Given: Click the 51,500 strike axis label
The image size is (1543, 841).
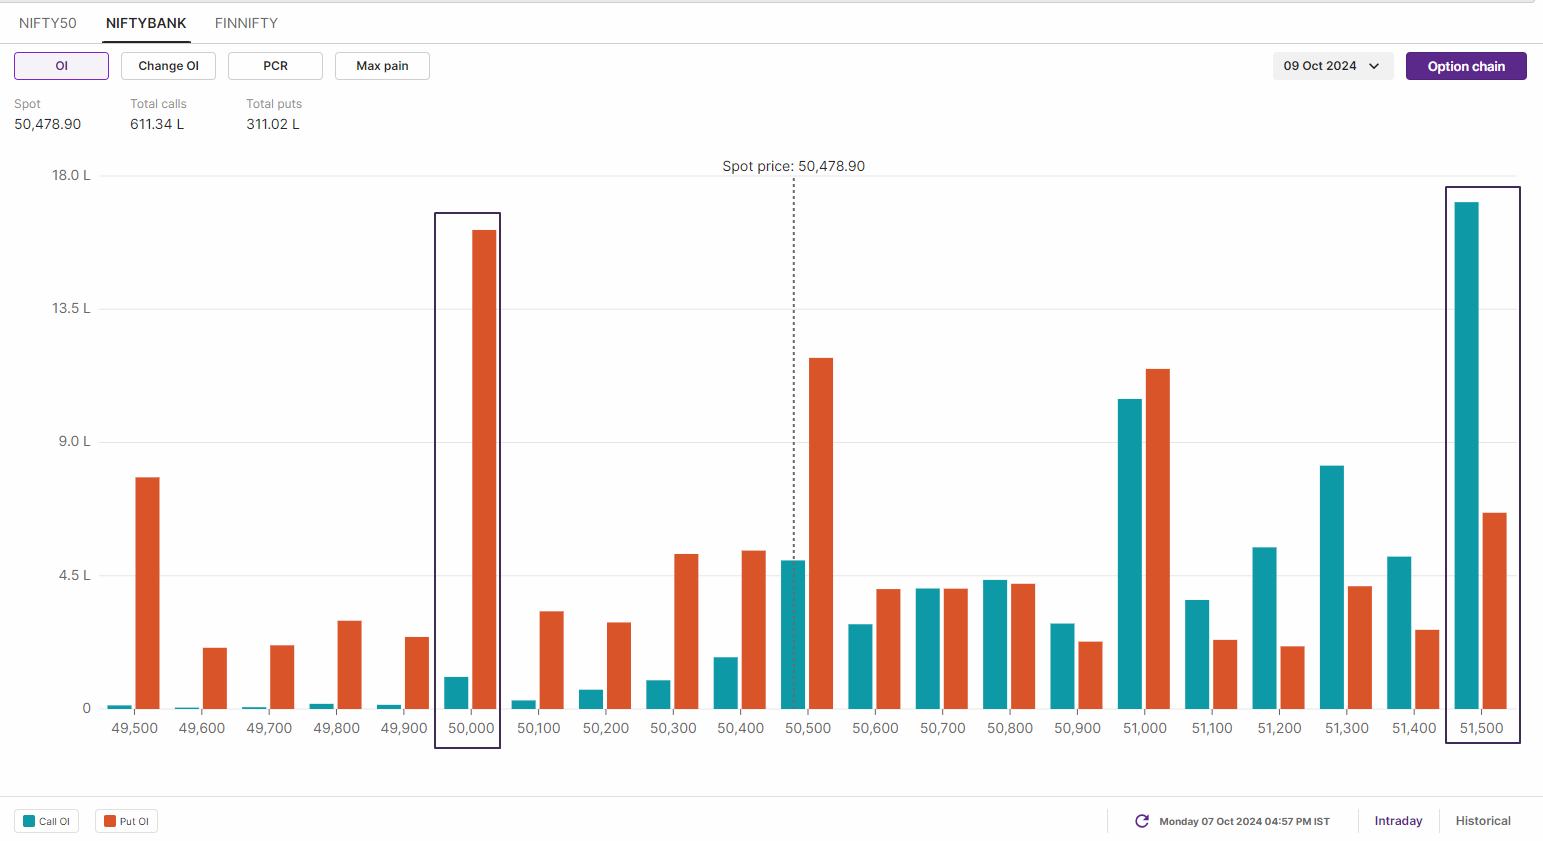Looking at the screenshot, I should (x=1481, y=728).
